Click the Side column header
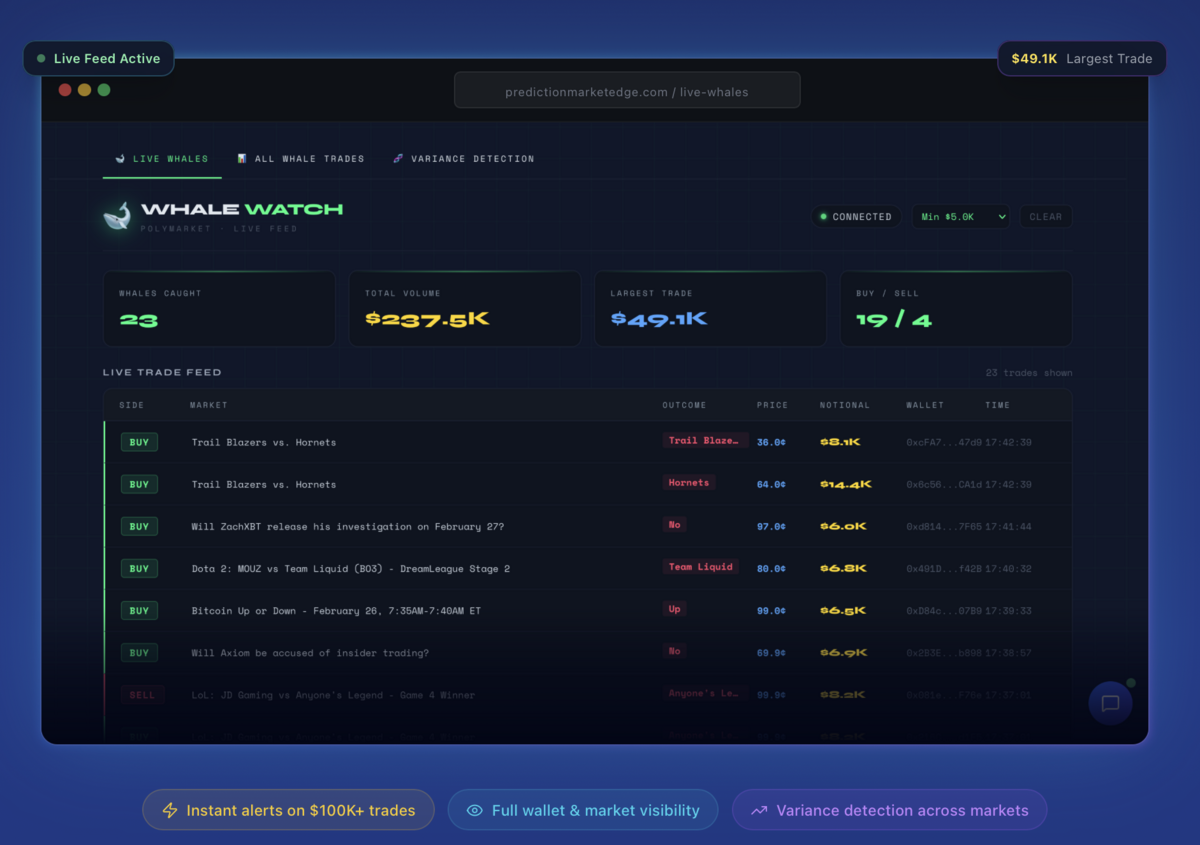 click(x=131, y=405)
